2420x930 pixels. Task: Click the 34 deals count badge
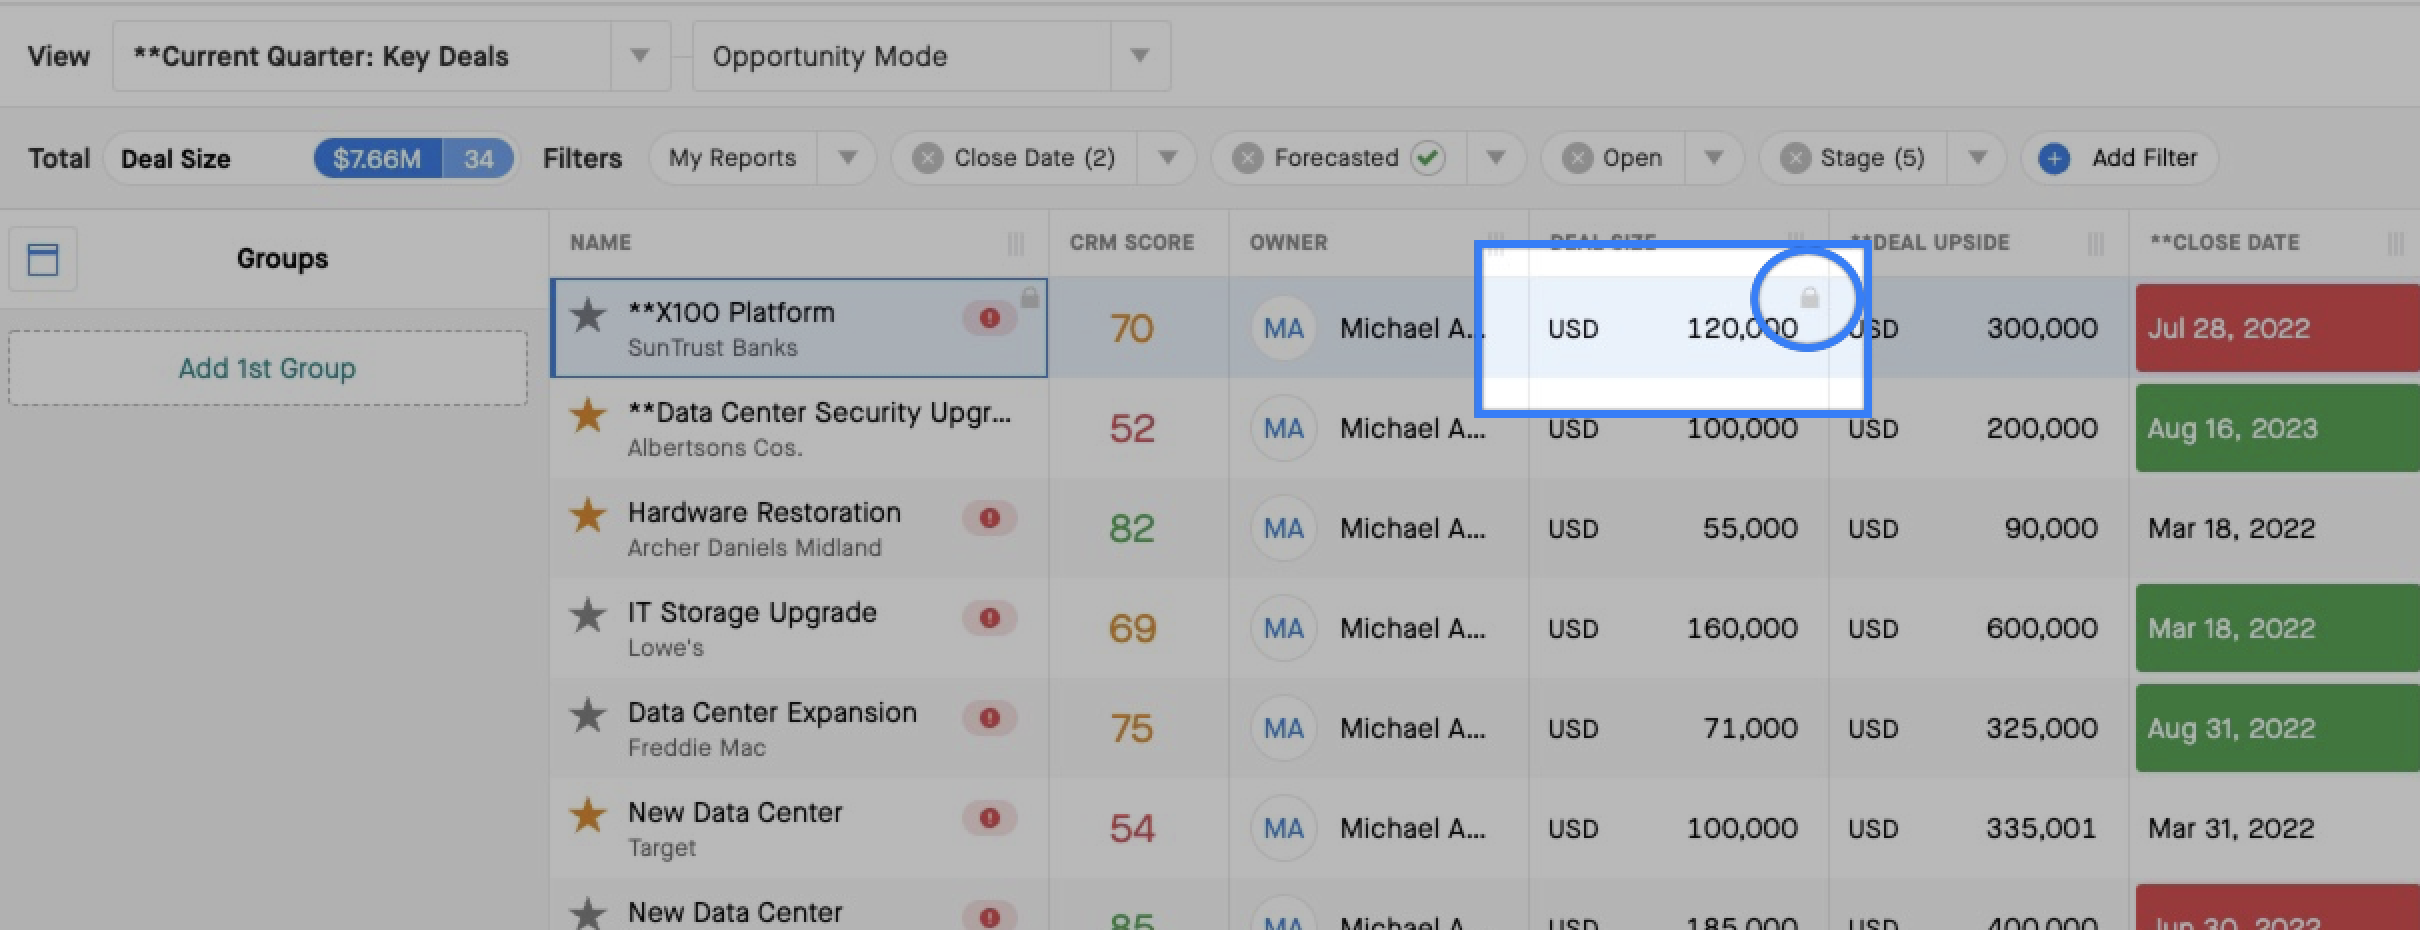click(x=478, y=159)
